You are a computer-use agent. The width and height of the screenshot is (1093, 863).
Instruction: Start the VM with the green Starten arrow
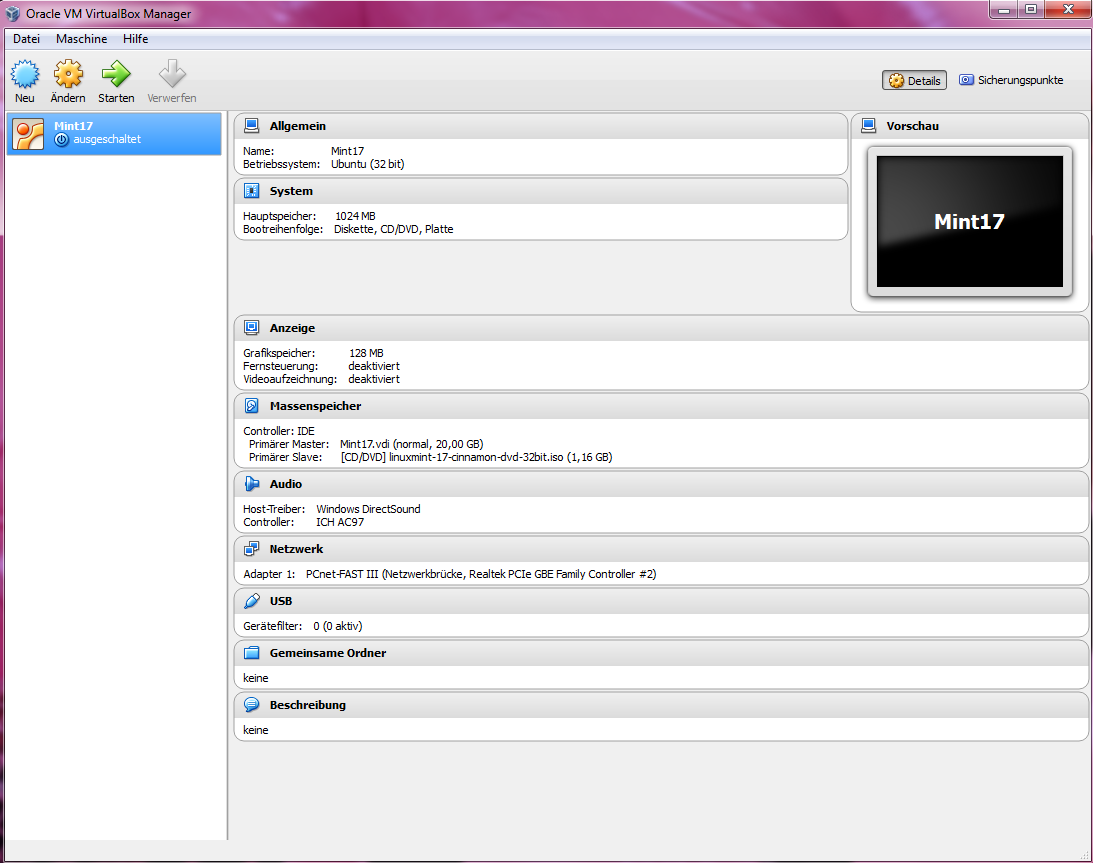tap(116, 73)
